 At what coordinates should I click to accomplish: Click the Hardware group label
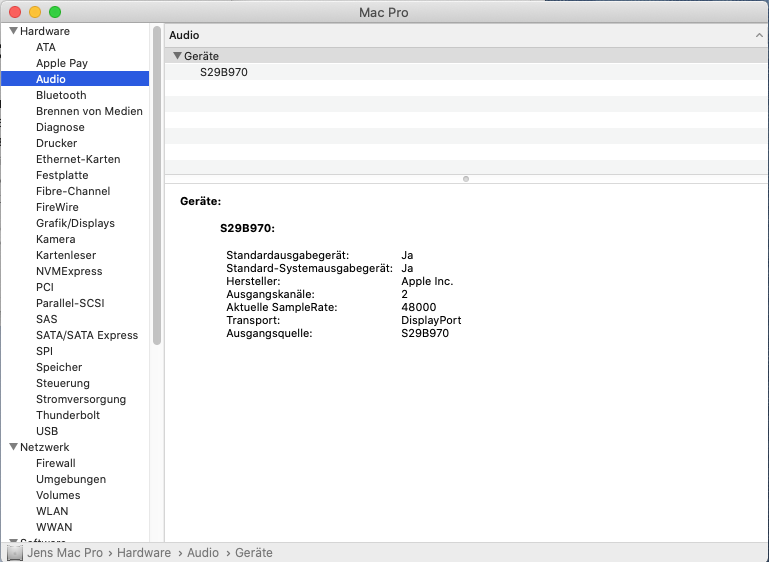[x=45, y=31]
